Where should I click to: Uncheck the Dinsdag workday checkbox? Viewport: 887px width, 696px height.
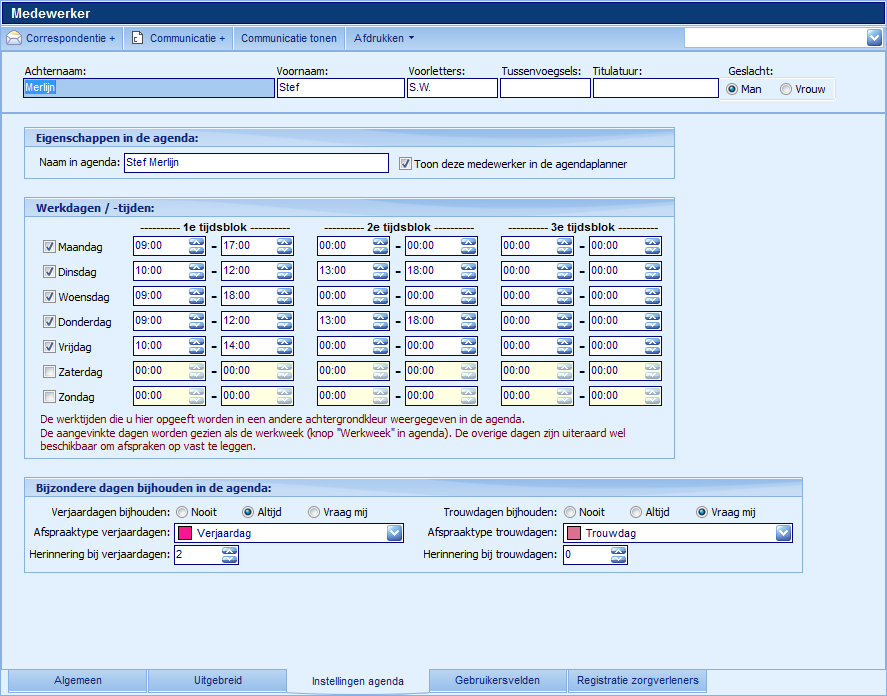49,272
